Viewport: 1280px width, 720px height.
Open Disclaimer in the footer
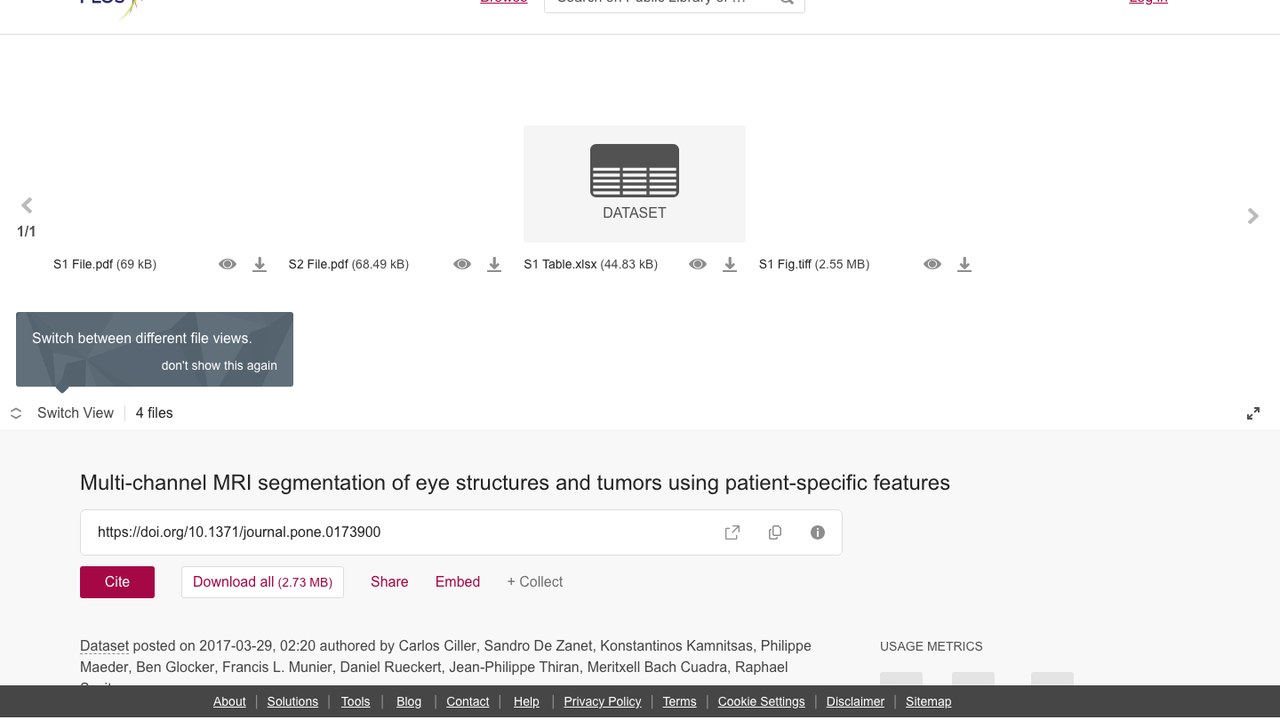click(855, 702)
